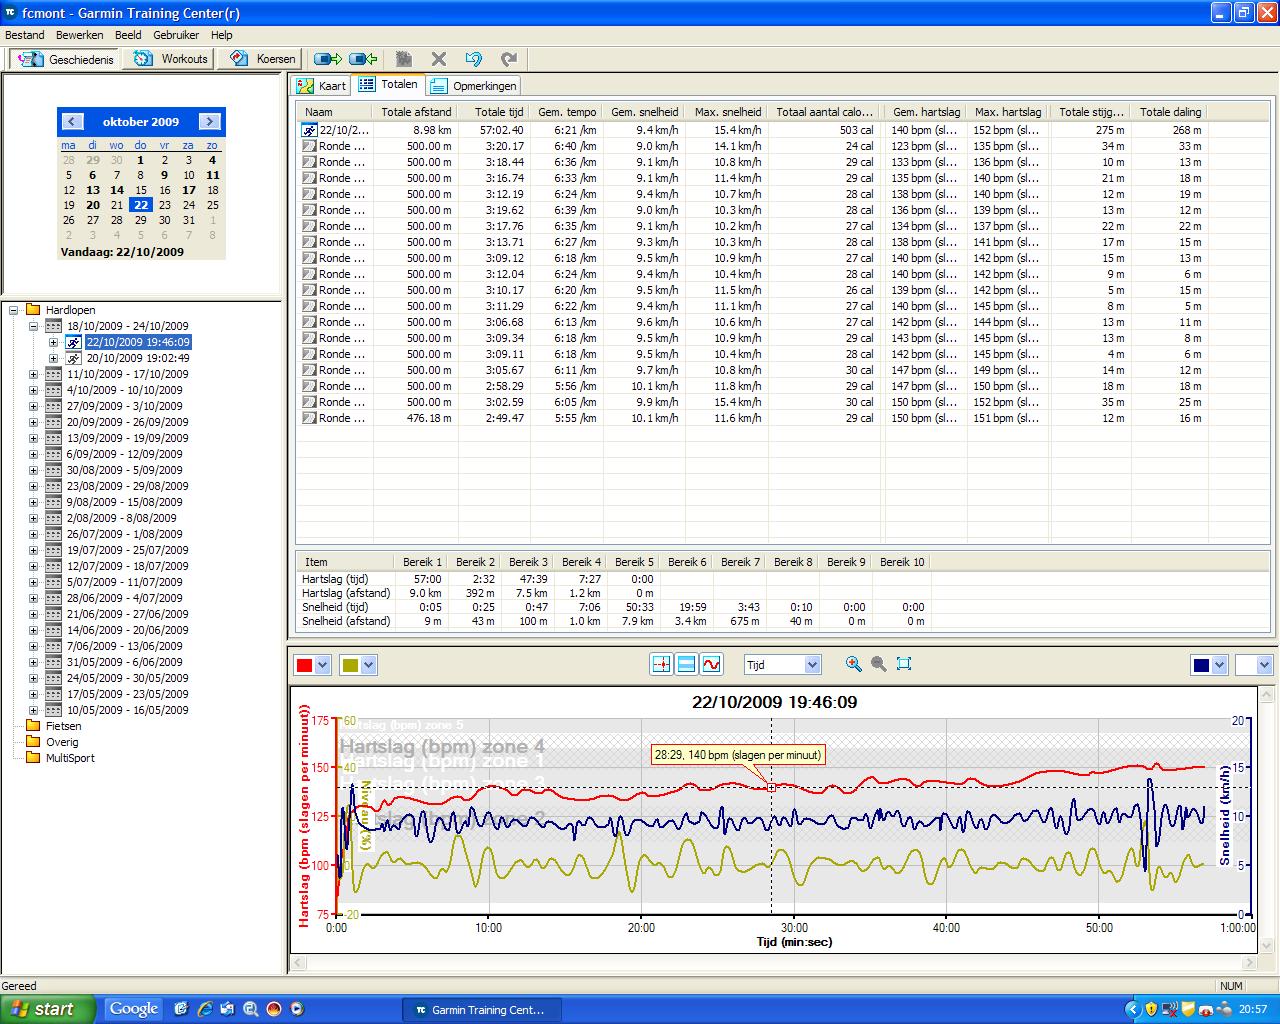Open the empty fourth series dropdown
The image size is (1280, 1024).
(x=1264, y=665)
